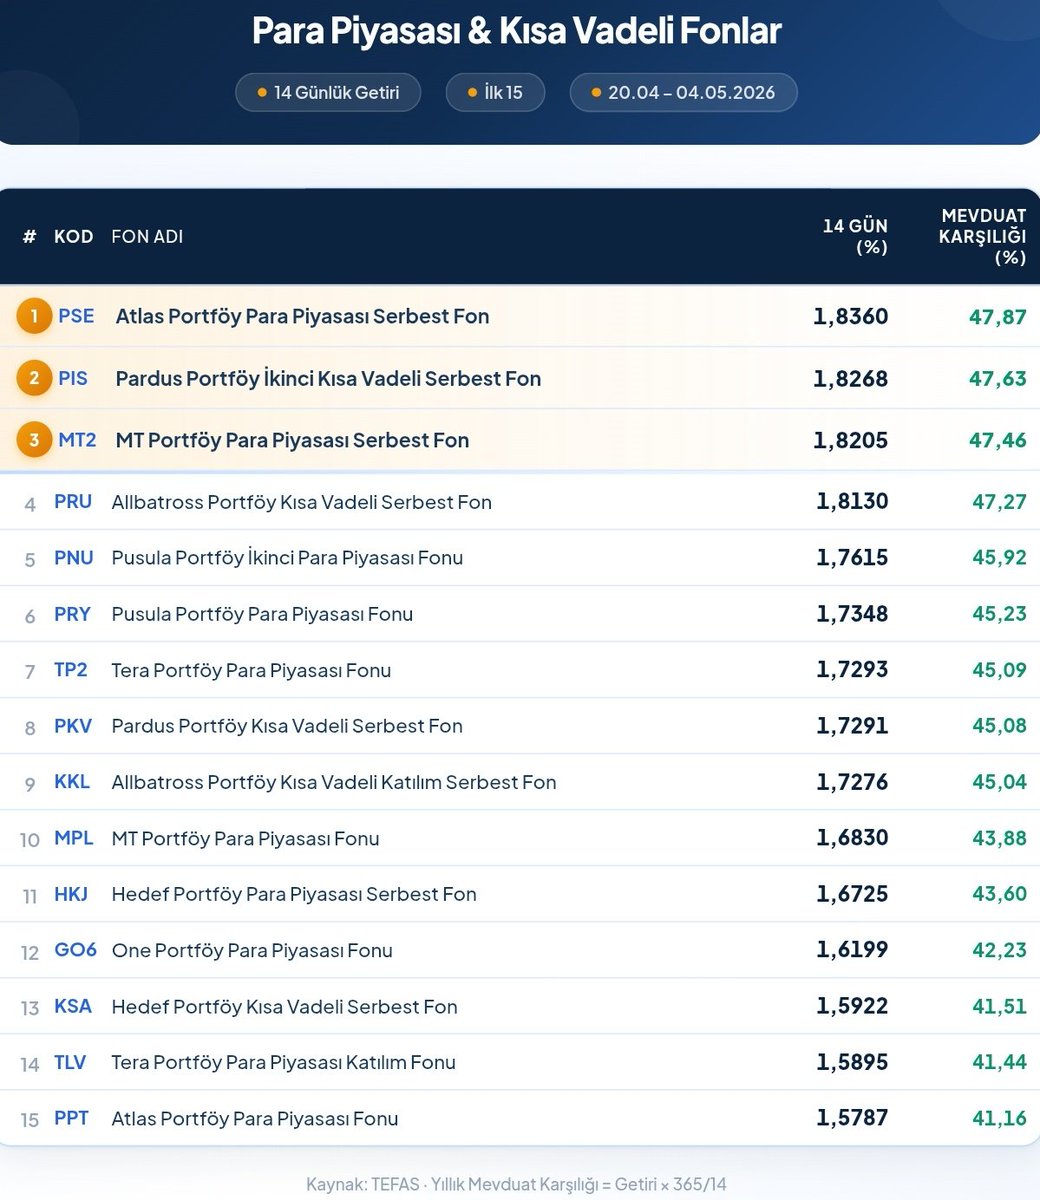
Task: Click the 45,92 deposit equivalent value
Action: click(x=1000, y=558)
